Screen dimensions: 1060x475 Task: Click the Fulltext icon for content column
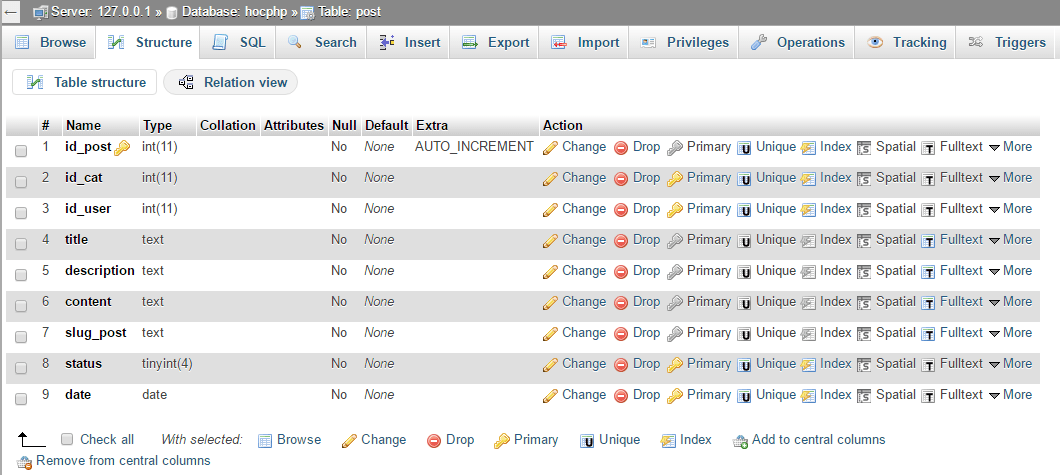pyautogui.click(x=928, y=303)
